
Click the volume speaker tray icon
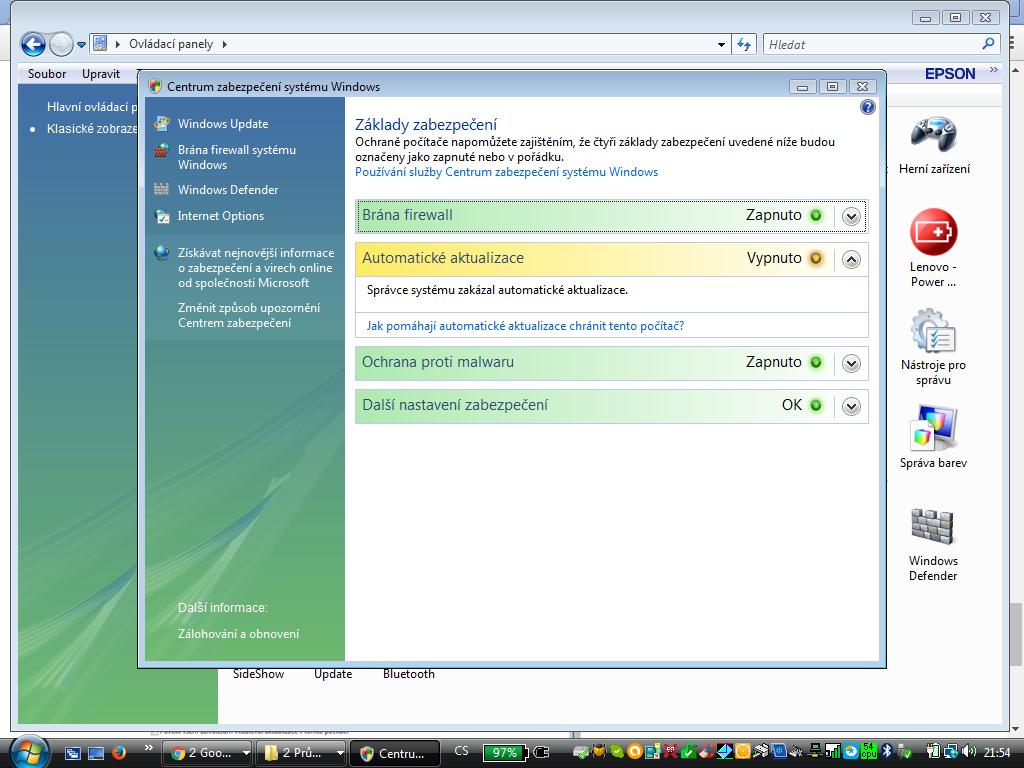tap(969, 751)
